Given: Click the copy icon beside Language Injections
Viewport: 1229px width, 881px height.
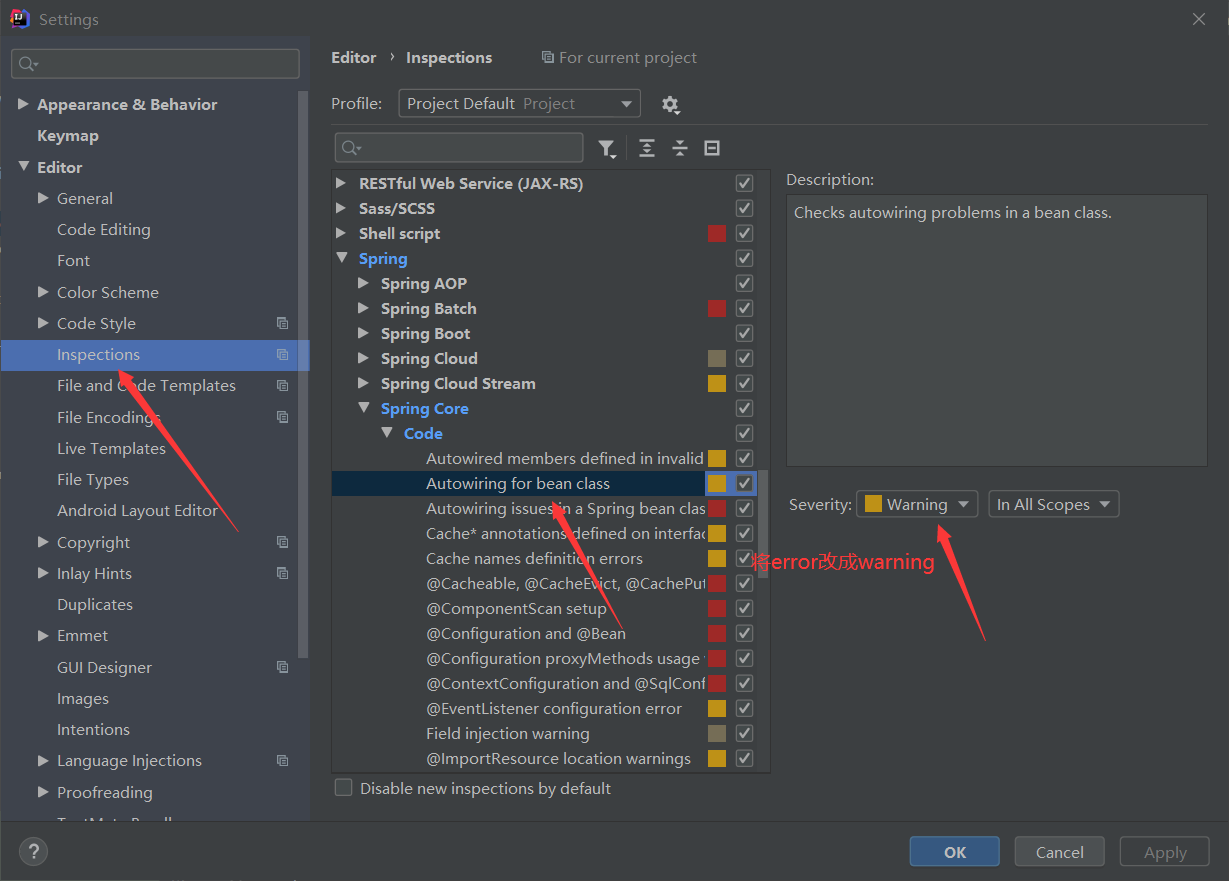Looking at the screenshot, I should coord(282,760).
